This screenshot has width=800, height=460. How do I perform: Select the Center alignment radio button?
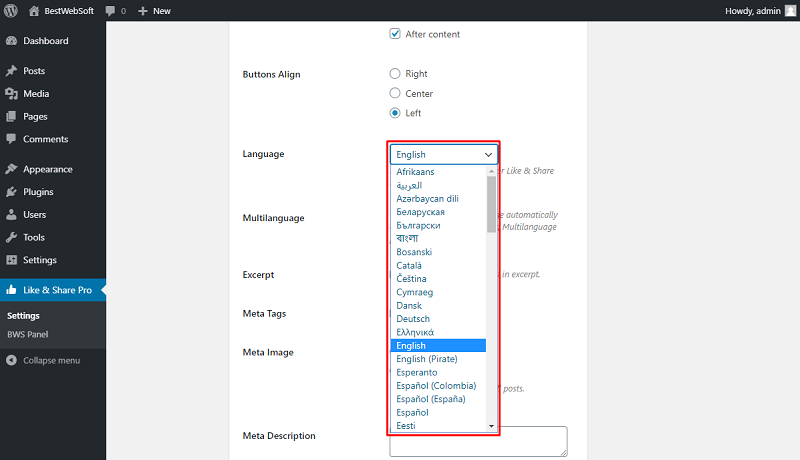click(395, 93)
